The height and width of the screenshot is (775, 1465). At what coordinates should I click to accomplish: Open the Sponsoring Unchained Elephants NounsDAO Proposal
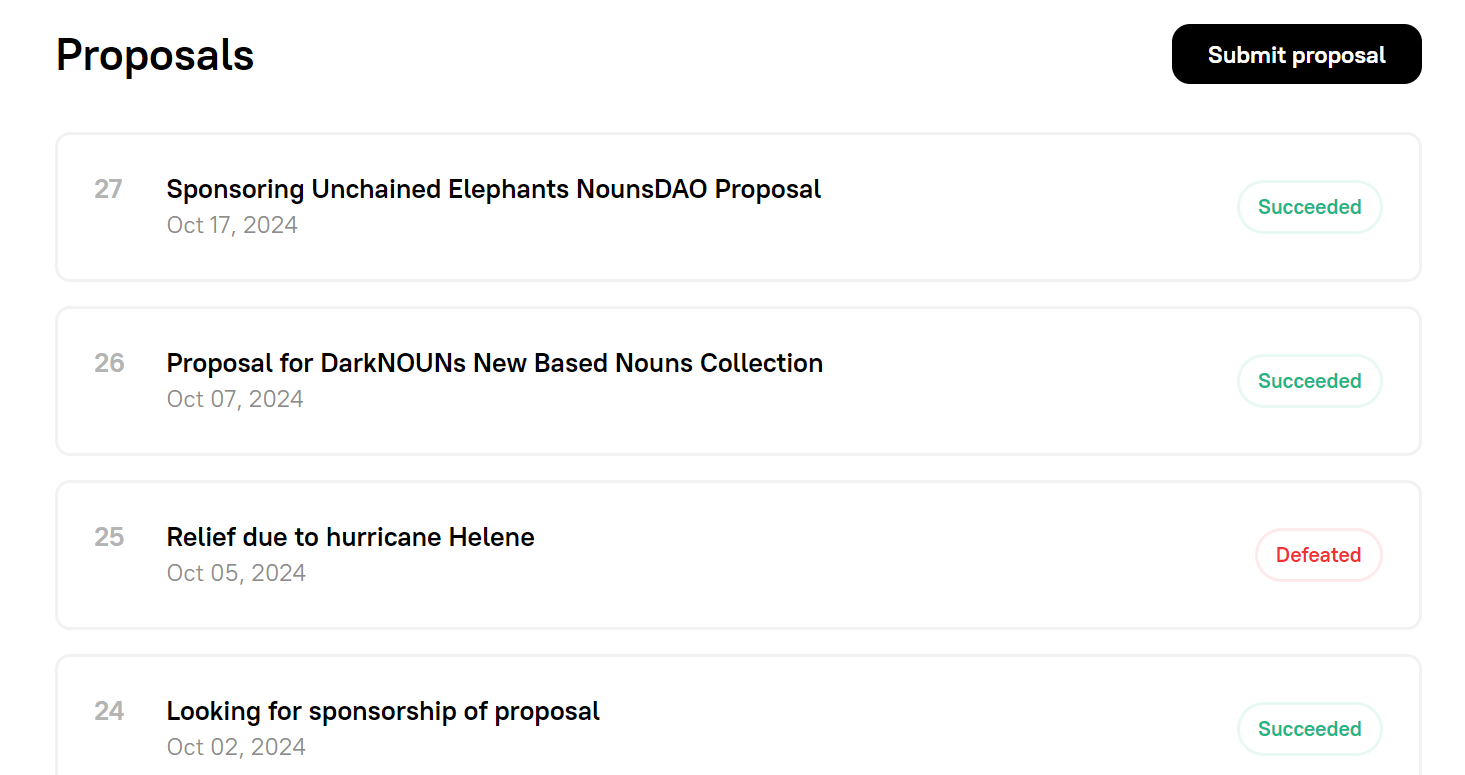(493, 189)
